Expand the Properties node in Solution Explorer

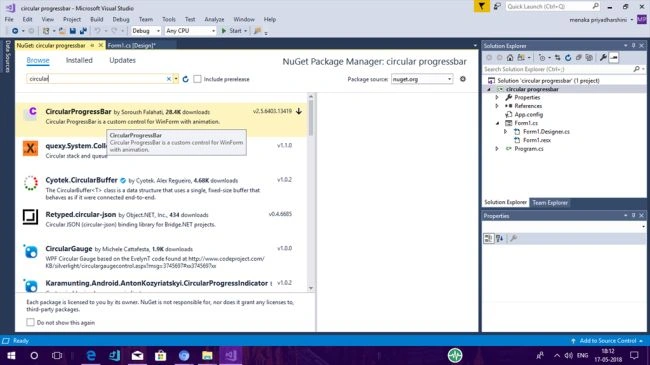[x=497, y=97]
